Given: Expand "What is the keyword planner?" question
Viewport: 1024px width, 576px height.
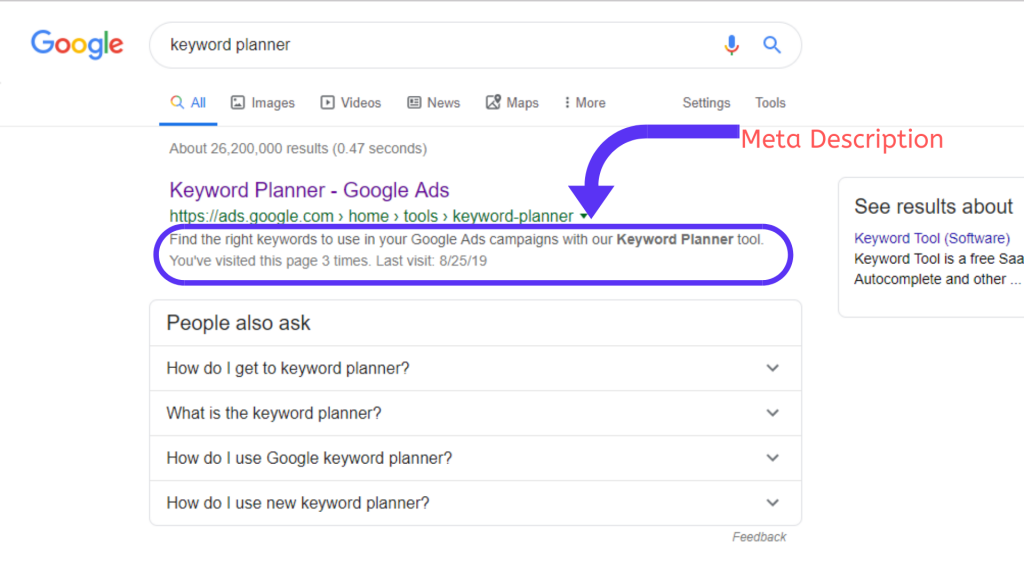Looking at the screenshot, I should [475, 413].
